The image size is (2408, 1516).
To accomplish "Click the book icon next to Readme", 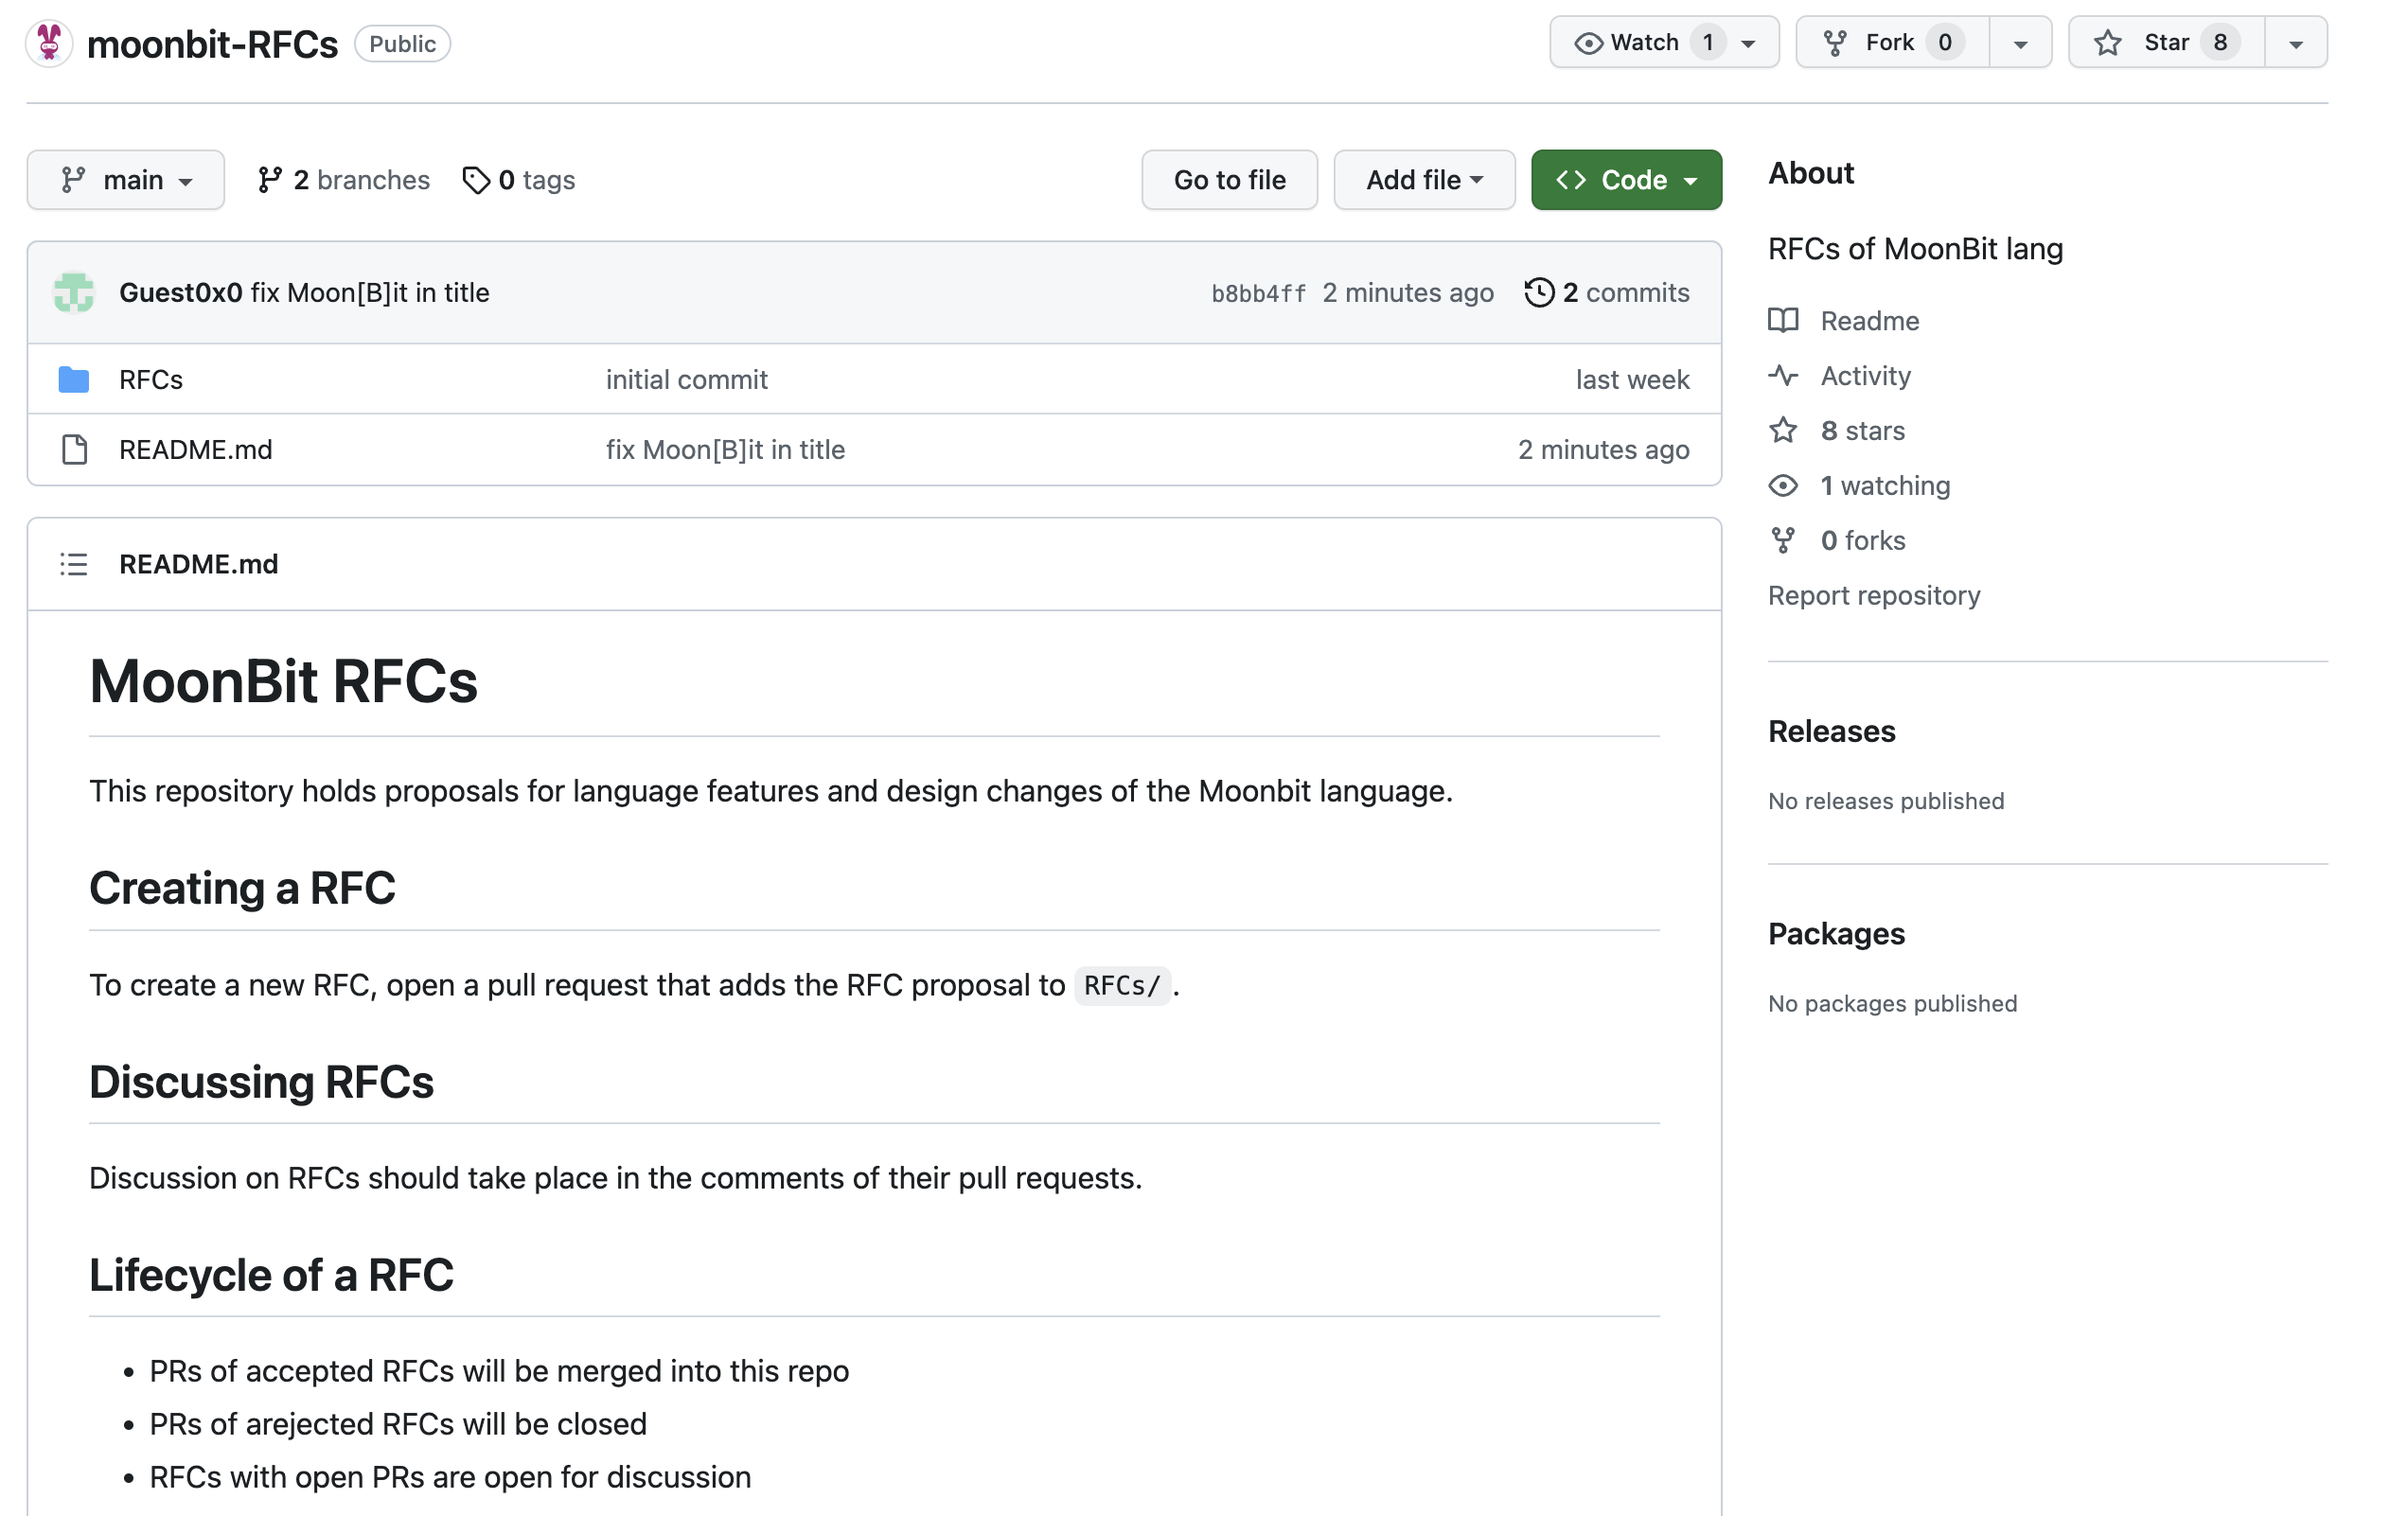I will [1783, 321].
